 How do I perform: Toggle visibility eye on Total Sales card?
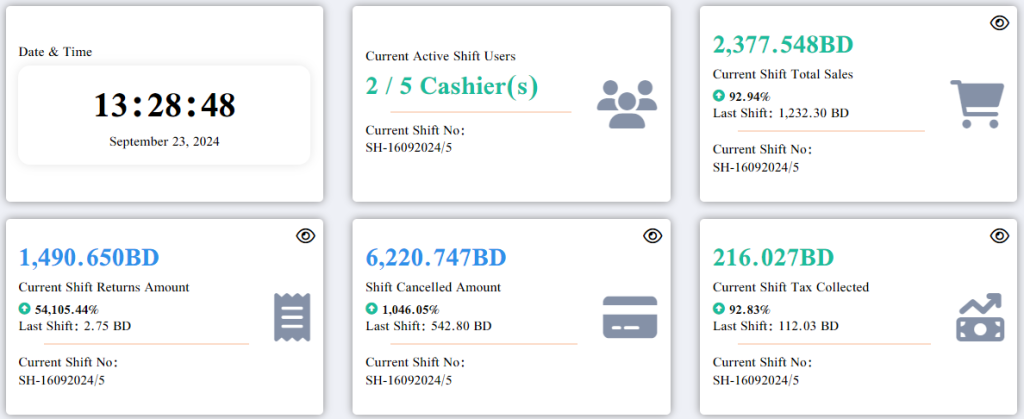(x=998, y=23)
